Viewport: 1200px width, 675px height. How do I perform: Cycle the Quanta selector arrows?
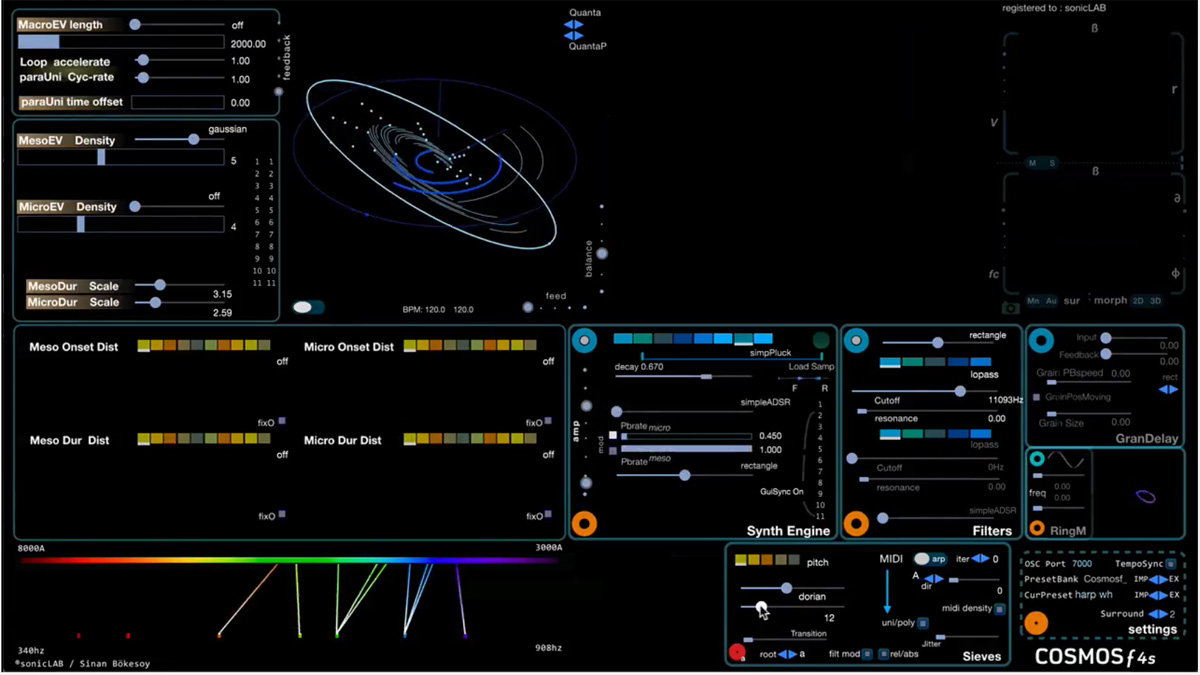click(574, 25)
